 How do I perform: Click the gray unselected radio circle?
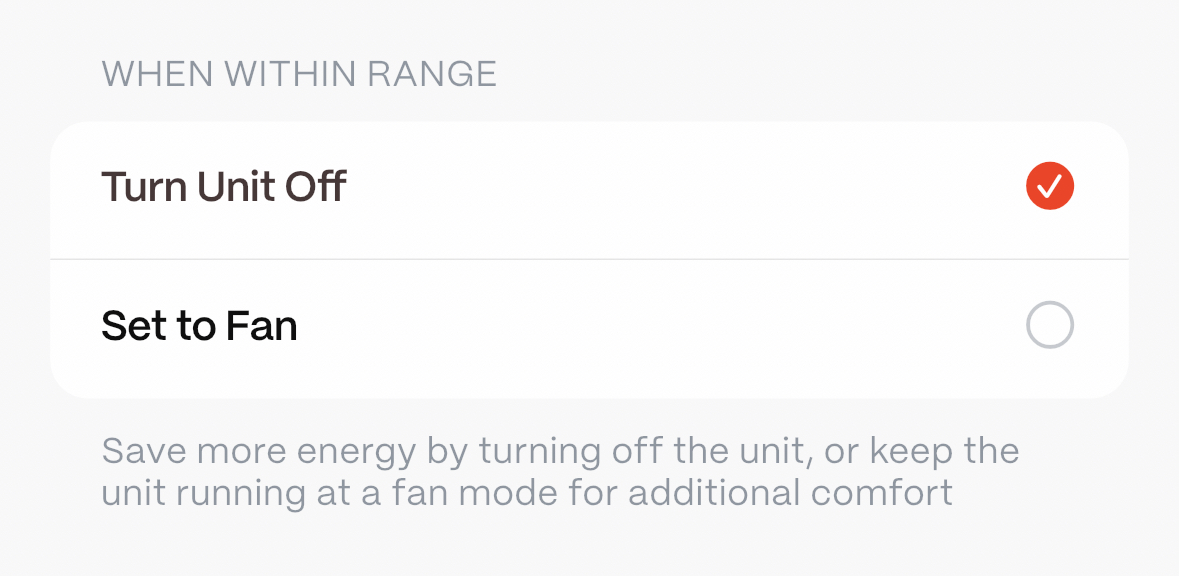pos(1049,325)
